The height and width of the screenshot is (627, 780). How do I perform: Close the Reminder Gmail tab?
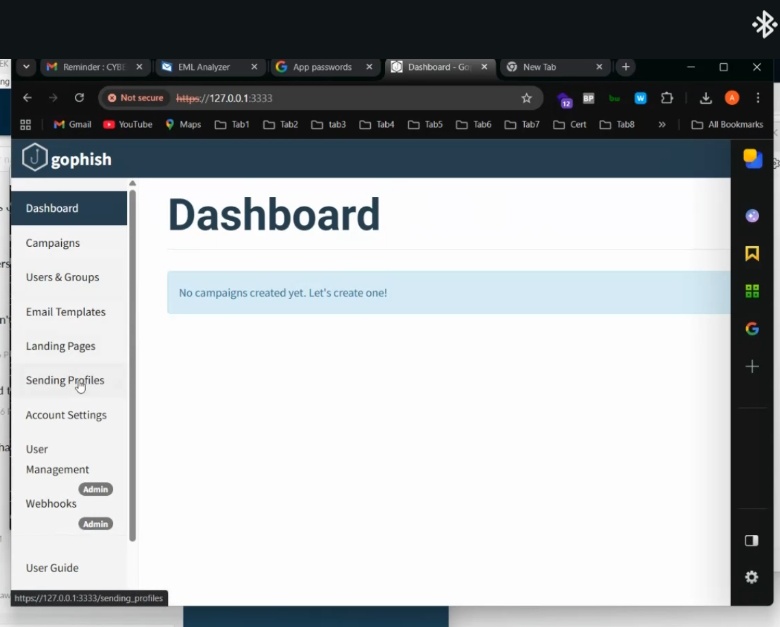point(139,67)
